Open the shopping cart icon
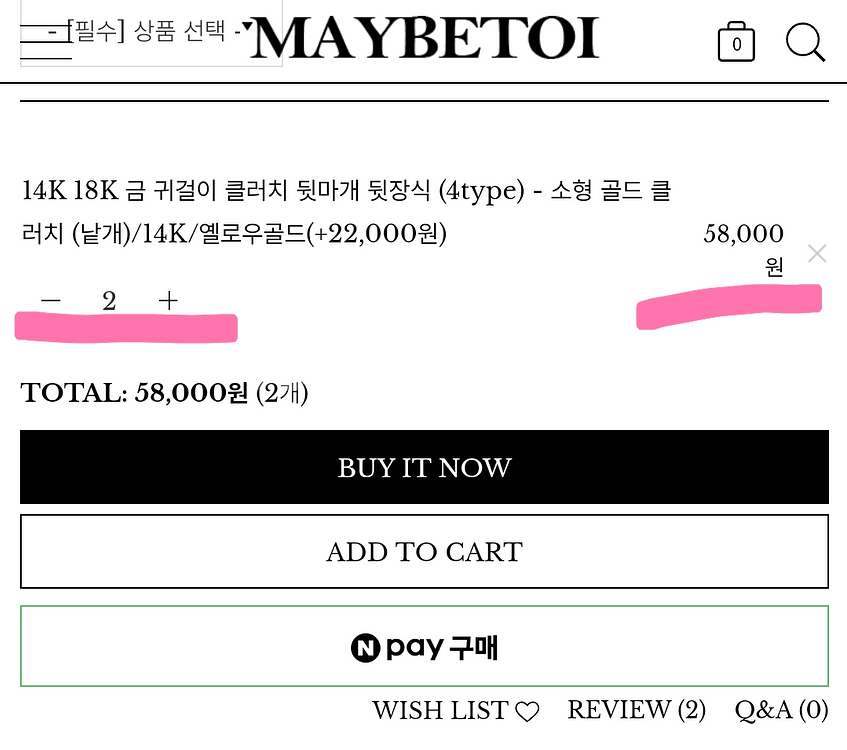The width and height of the screenshot is (847, 750). click(x=736, y=42)
